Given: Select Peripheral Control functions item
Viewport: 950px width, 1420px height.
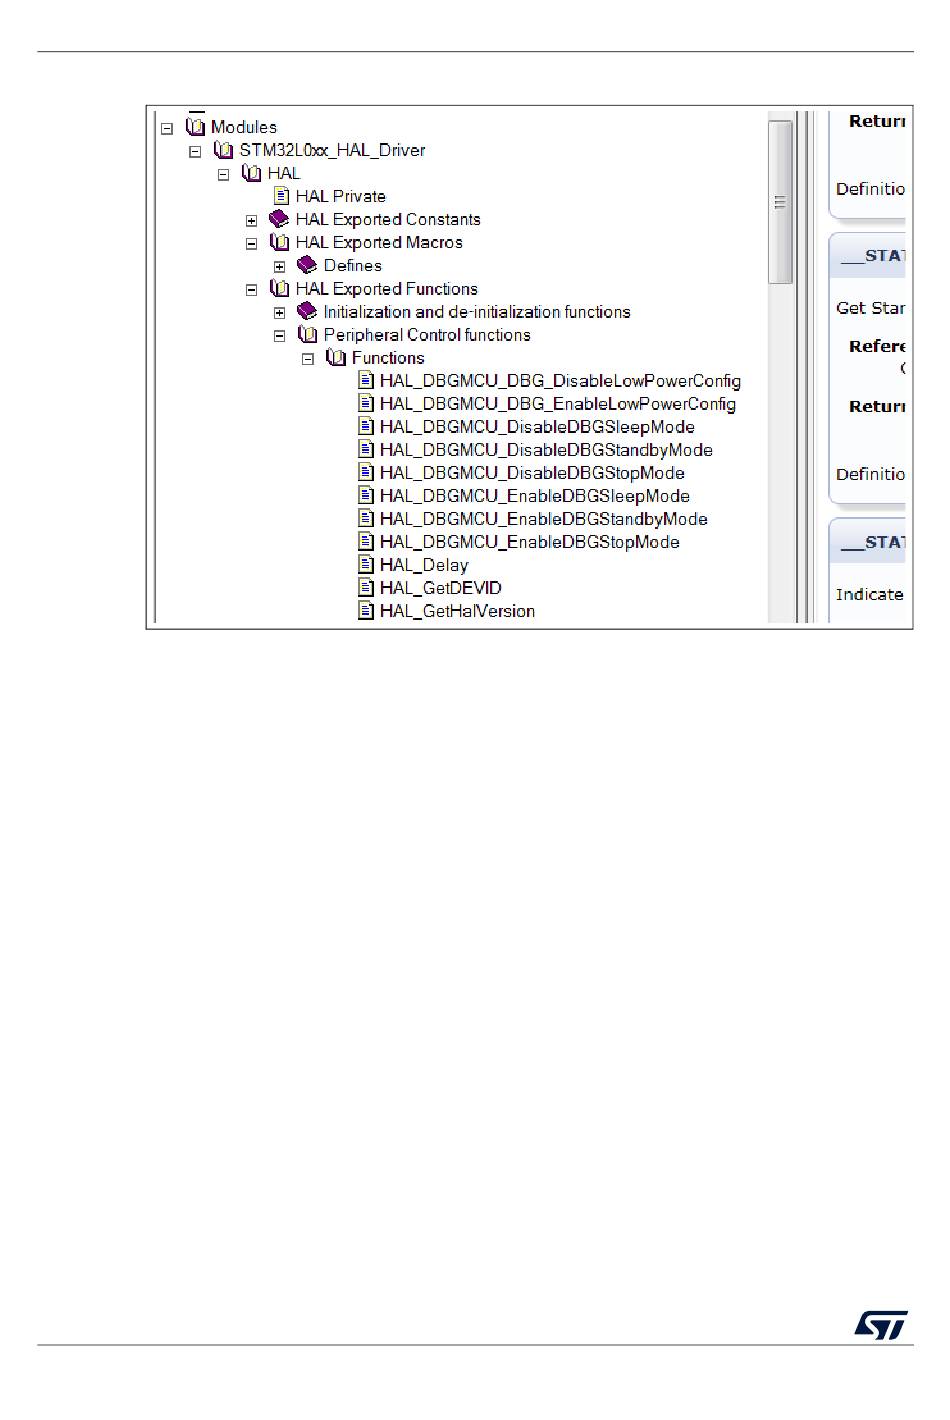Looking at the screenshot, I should tap(427, 334).
